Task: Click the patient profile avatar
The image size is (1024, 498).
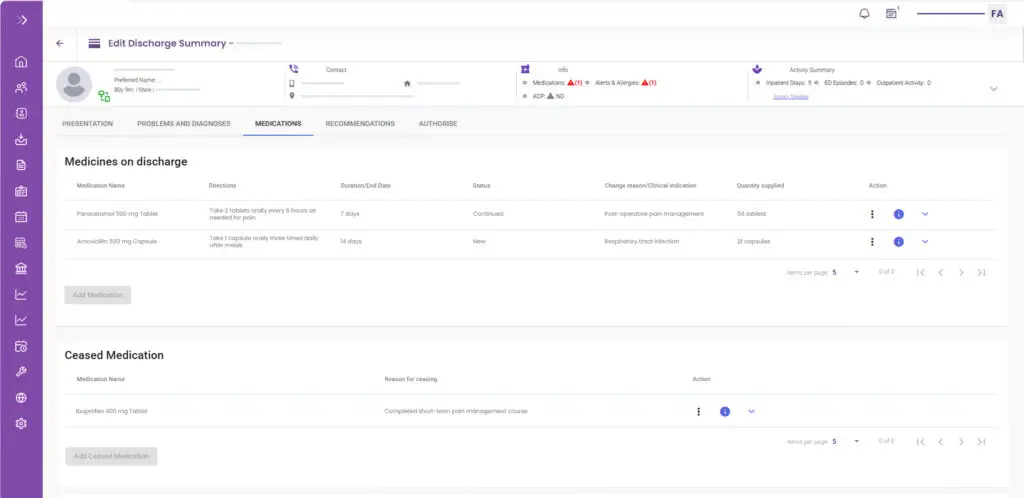Action: click(x=74, y=84)
